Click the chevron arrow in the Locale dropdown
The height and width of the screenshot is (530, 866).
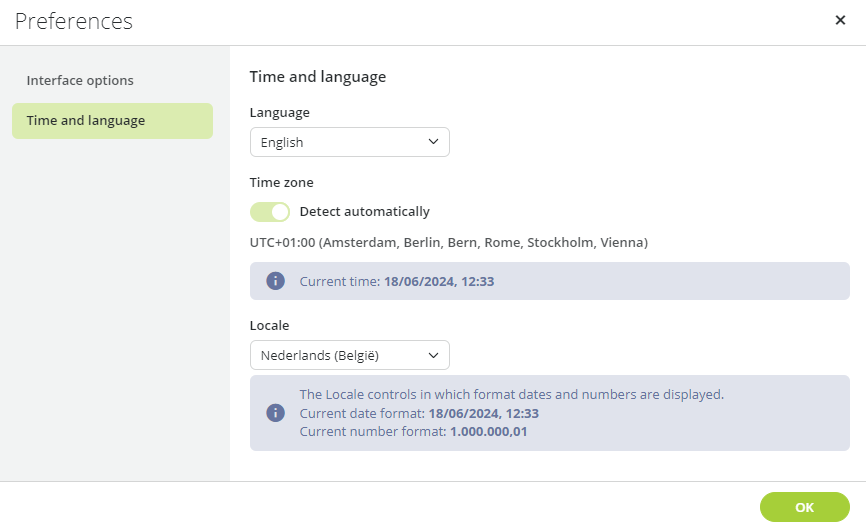point(433,355)
